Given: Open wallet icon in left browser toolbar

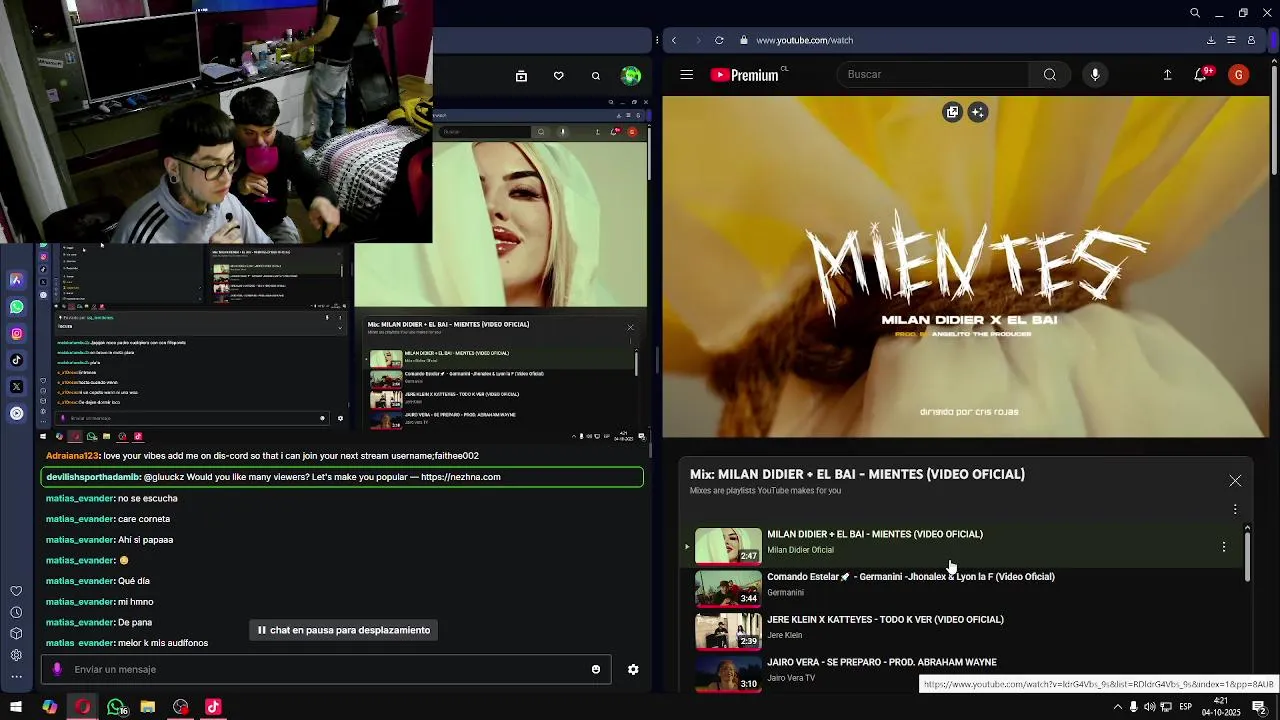Looking at the screenshot, I should click(521, 76).
